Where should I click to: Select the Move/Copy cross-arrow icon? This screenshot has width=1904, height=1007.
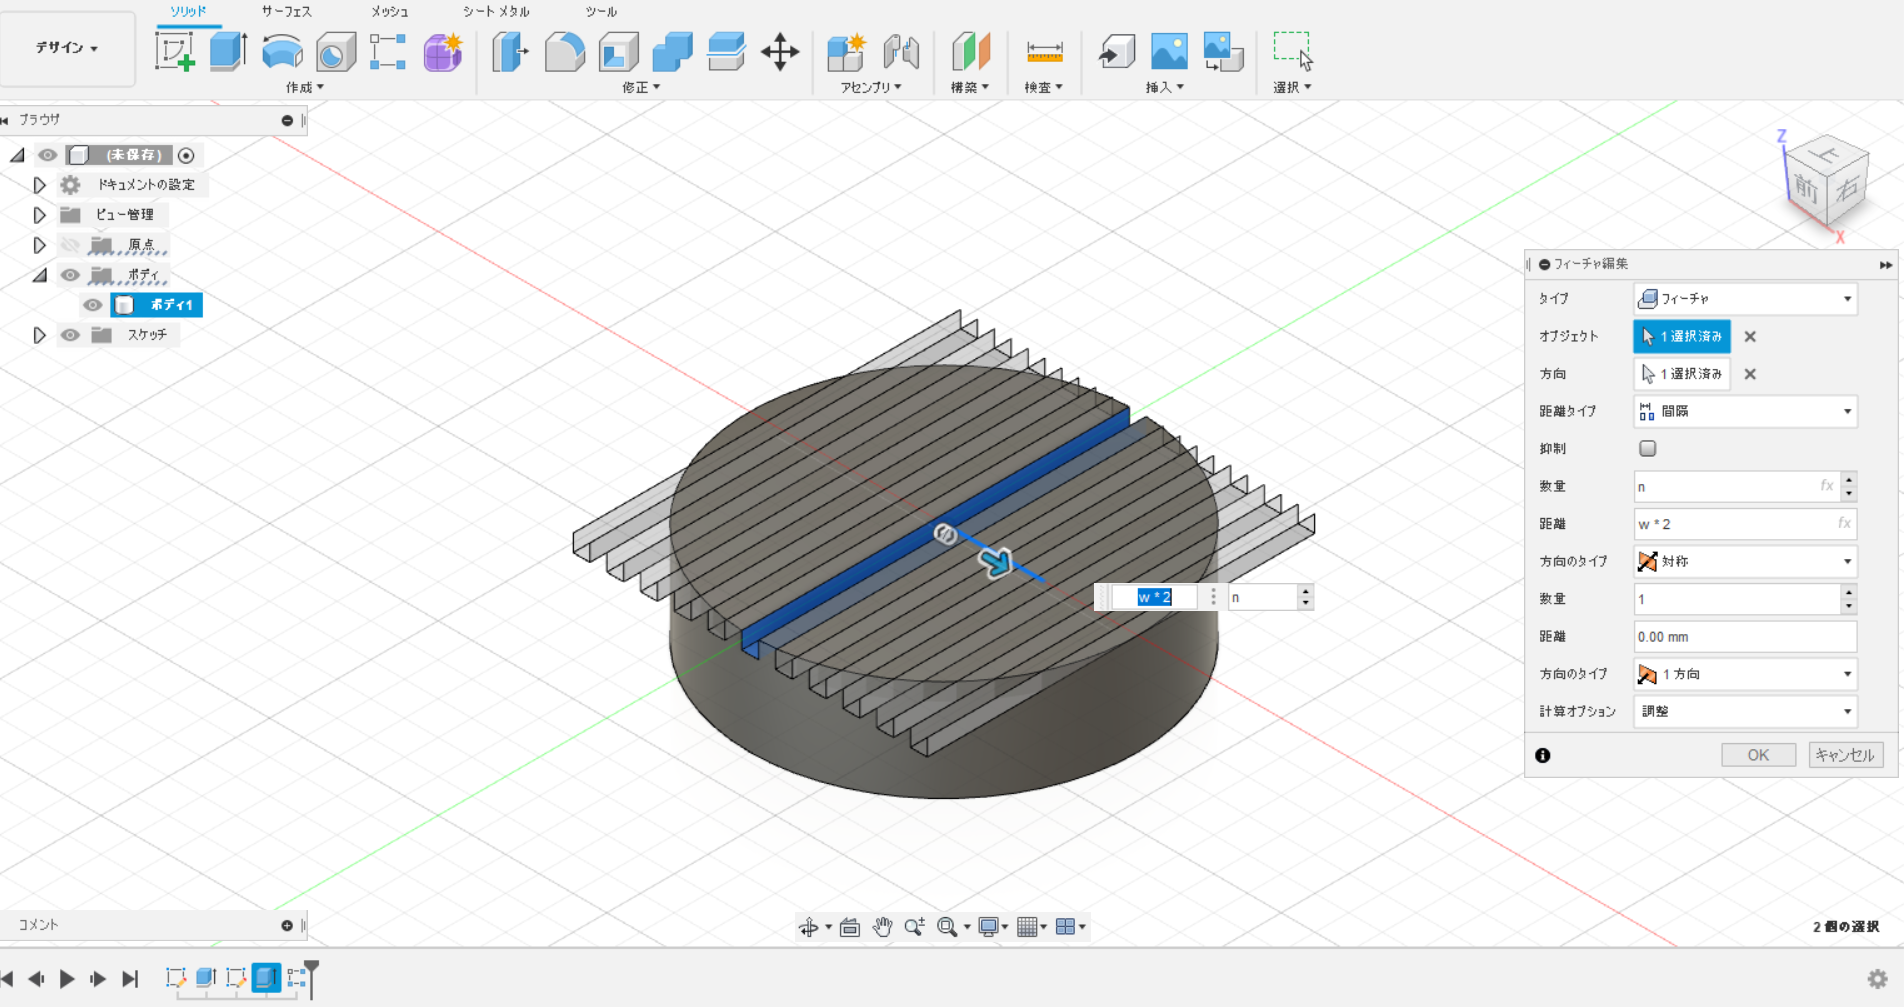pyautogui.click(x=779, y=52)
